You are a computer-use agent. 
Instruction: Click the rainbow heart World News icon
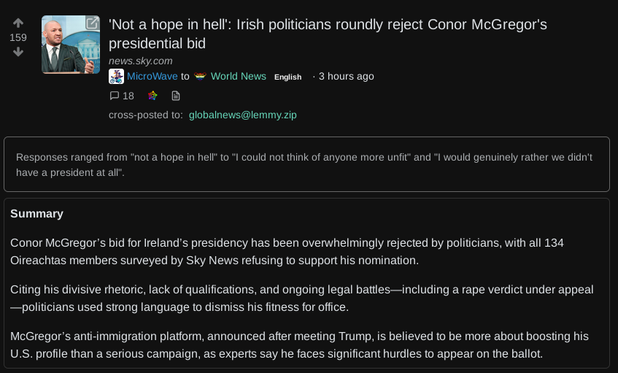click(x=200, y=76)
